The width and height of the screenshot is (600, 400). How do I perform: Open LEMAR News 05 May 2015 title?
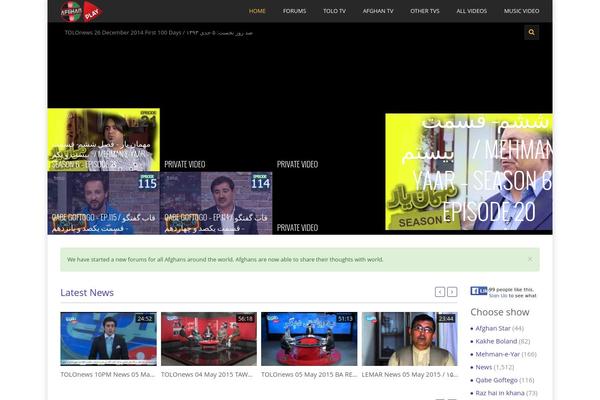[409, 374]
